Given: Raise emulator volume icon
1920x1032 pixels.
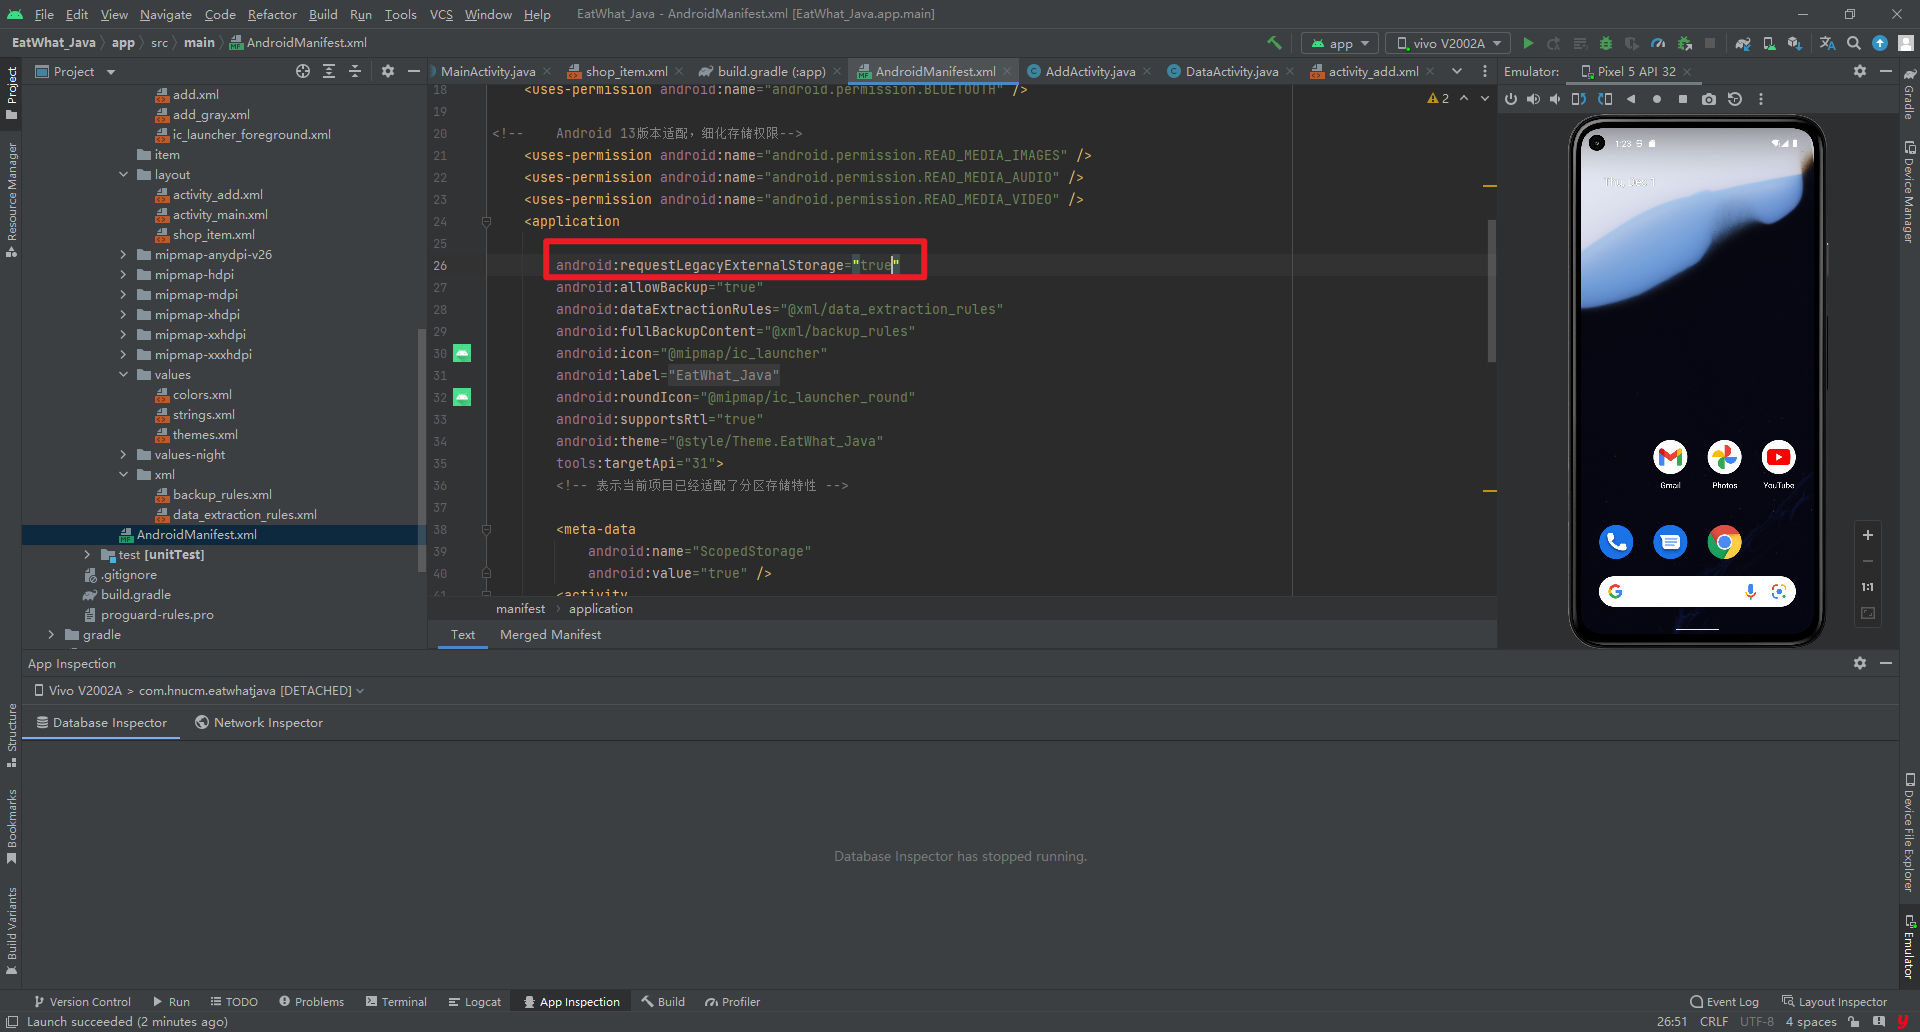Looking at the screenshot, I should pyautogui.click(x=1533, y=99).
